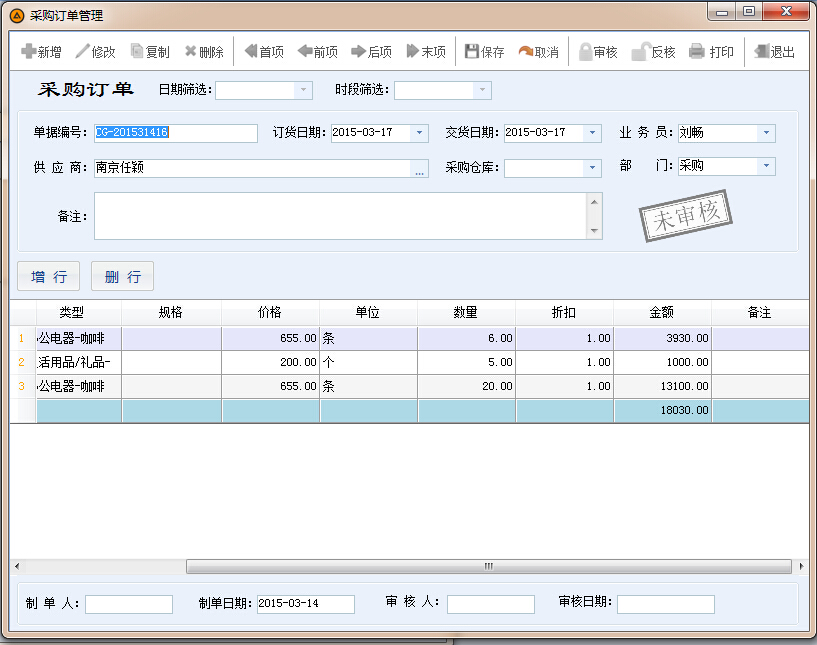Jump to first record with 首项 icon
The image size is (817, 645).
265,52
